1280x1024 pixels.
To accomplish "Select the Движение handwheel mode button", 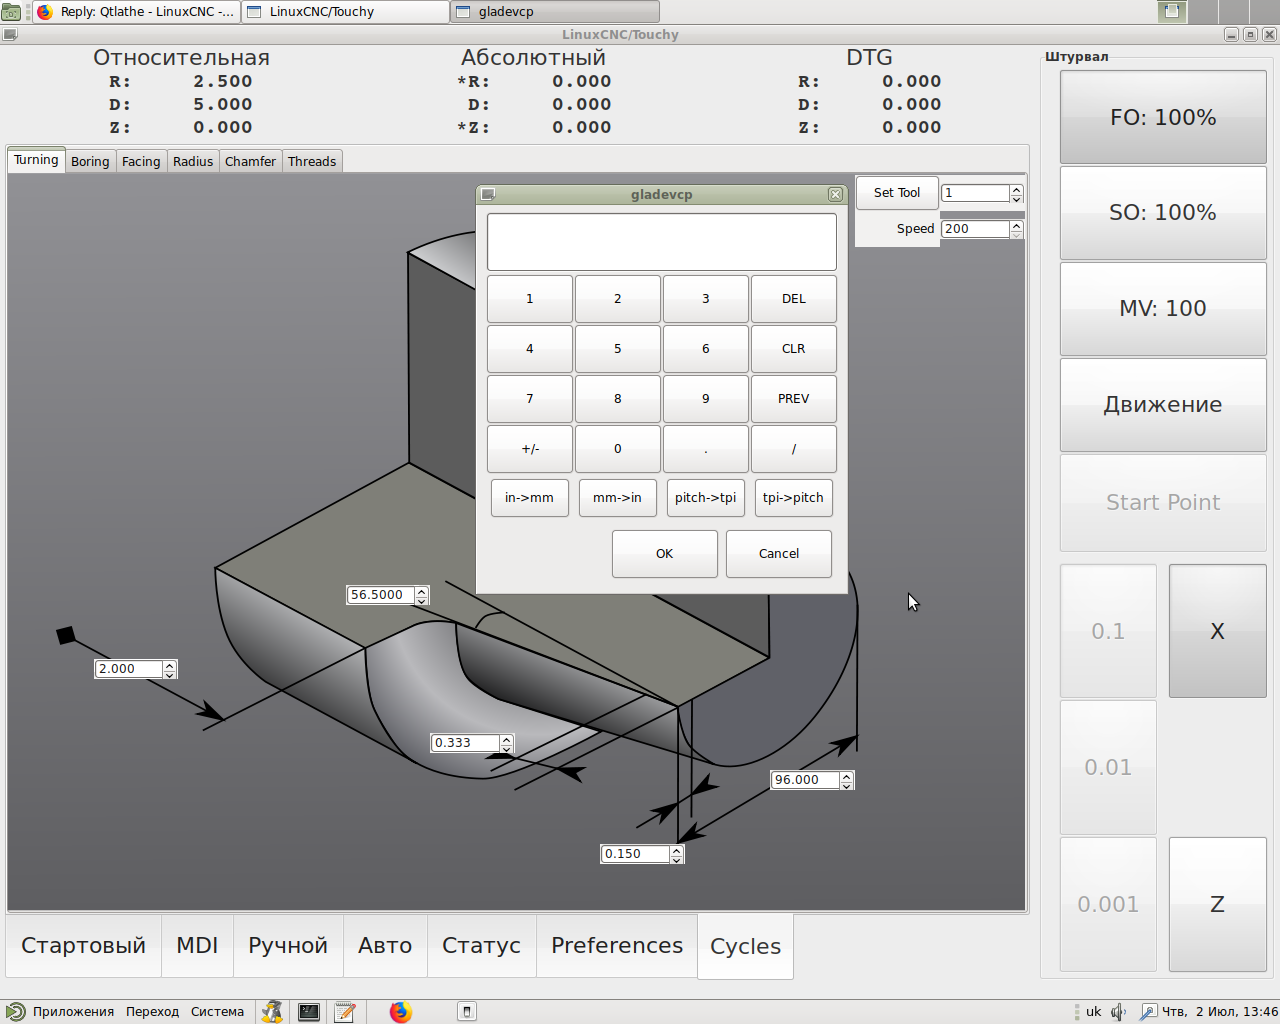I will click(x=1163, y=405).
